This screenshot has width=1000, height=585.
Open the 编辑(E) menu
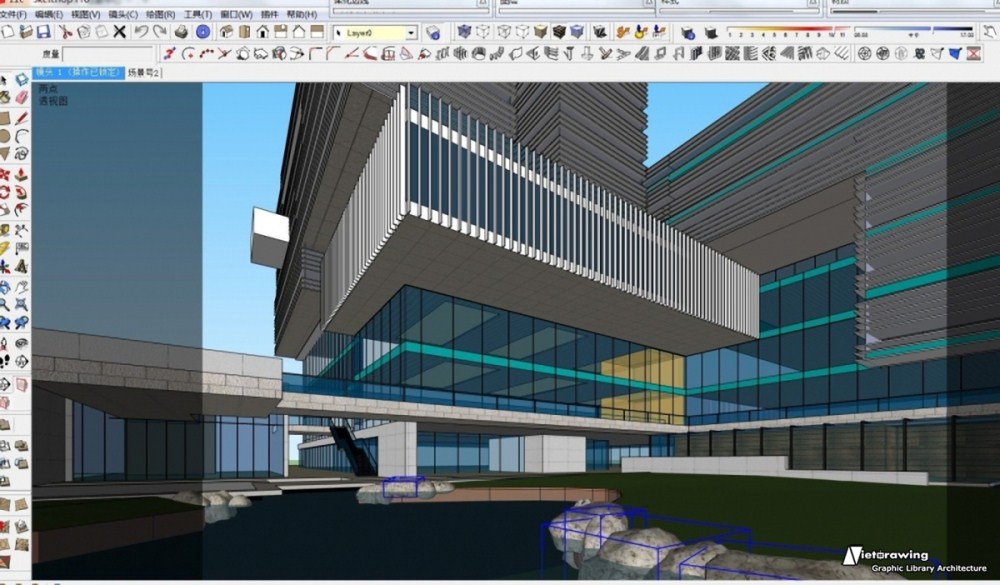tap(49, 14)
